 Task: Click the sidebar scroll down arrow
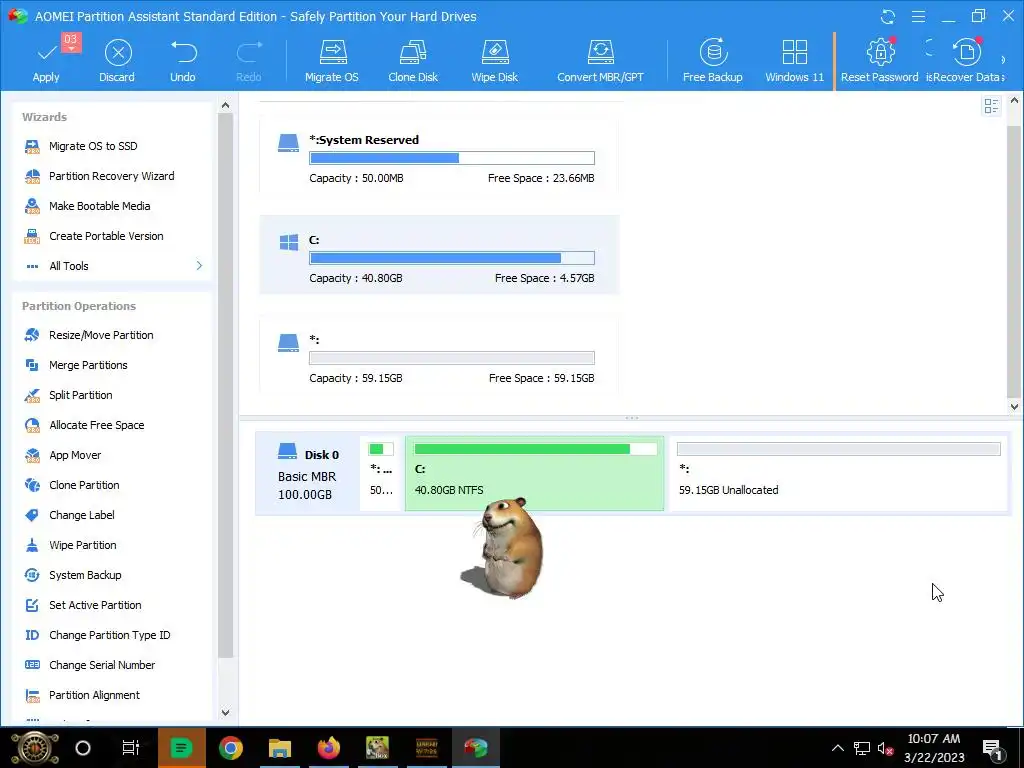tap(225, 712)
